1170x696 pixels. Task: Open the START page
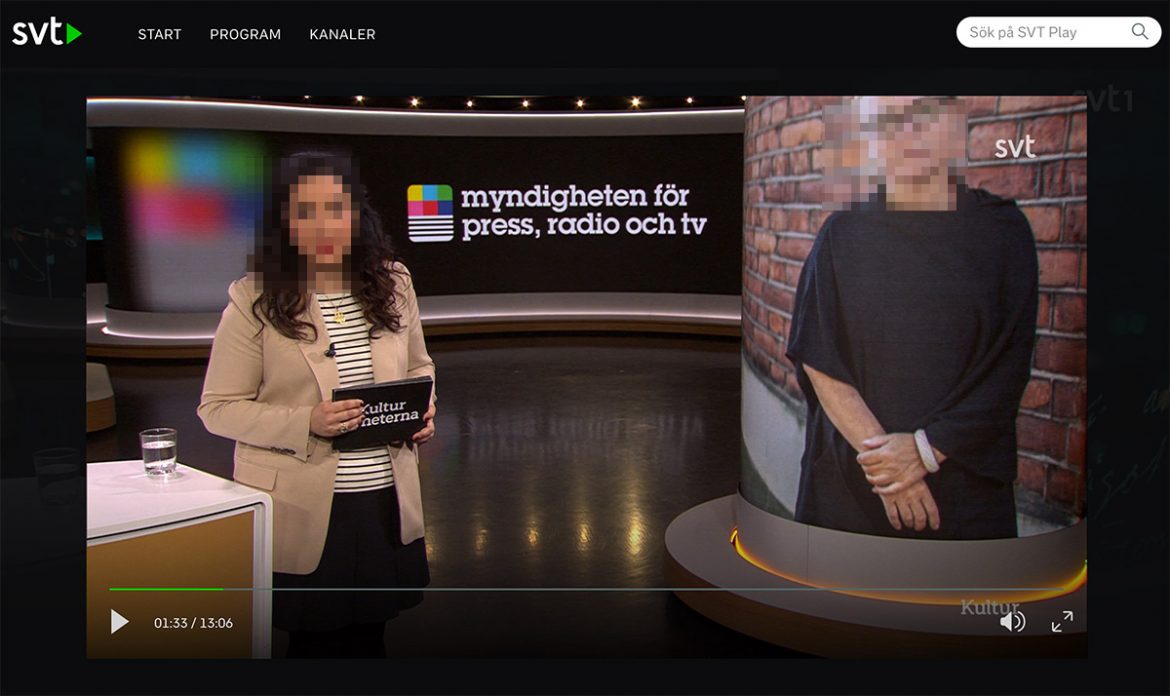160,34
